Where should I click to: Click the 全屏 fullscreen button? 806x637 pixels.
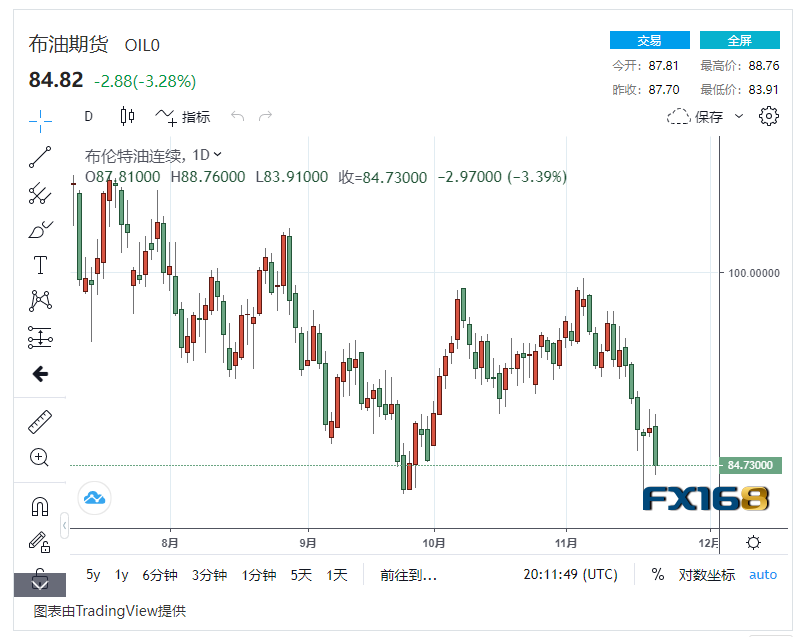(x=740, y=40)
